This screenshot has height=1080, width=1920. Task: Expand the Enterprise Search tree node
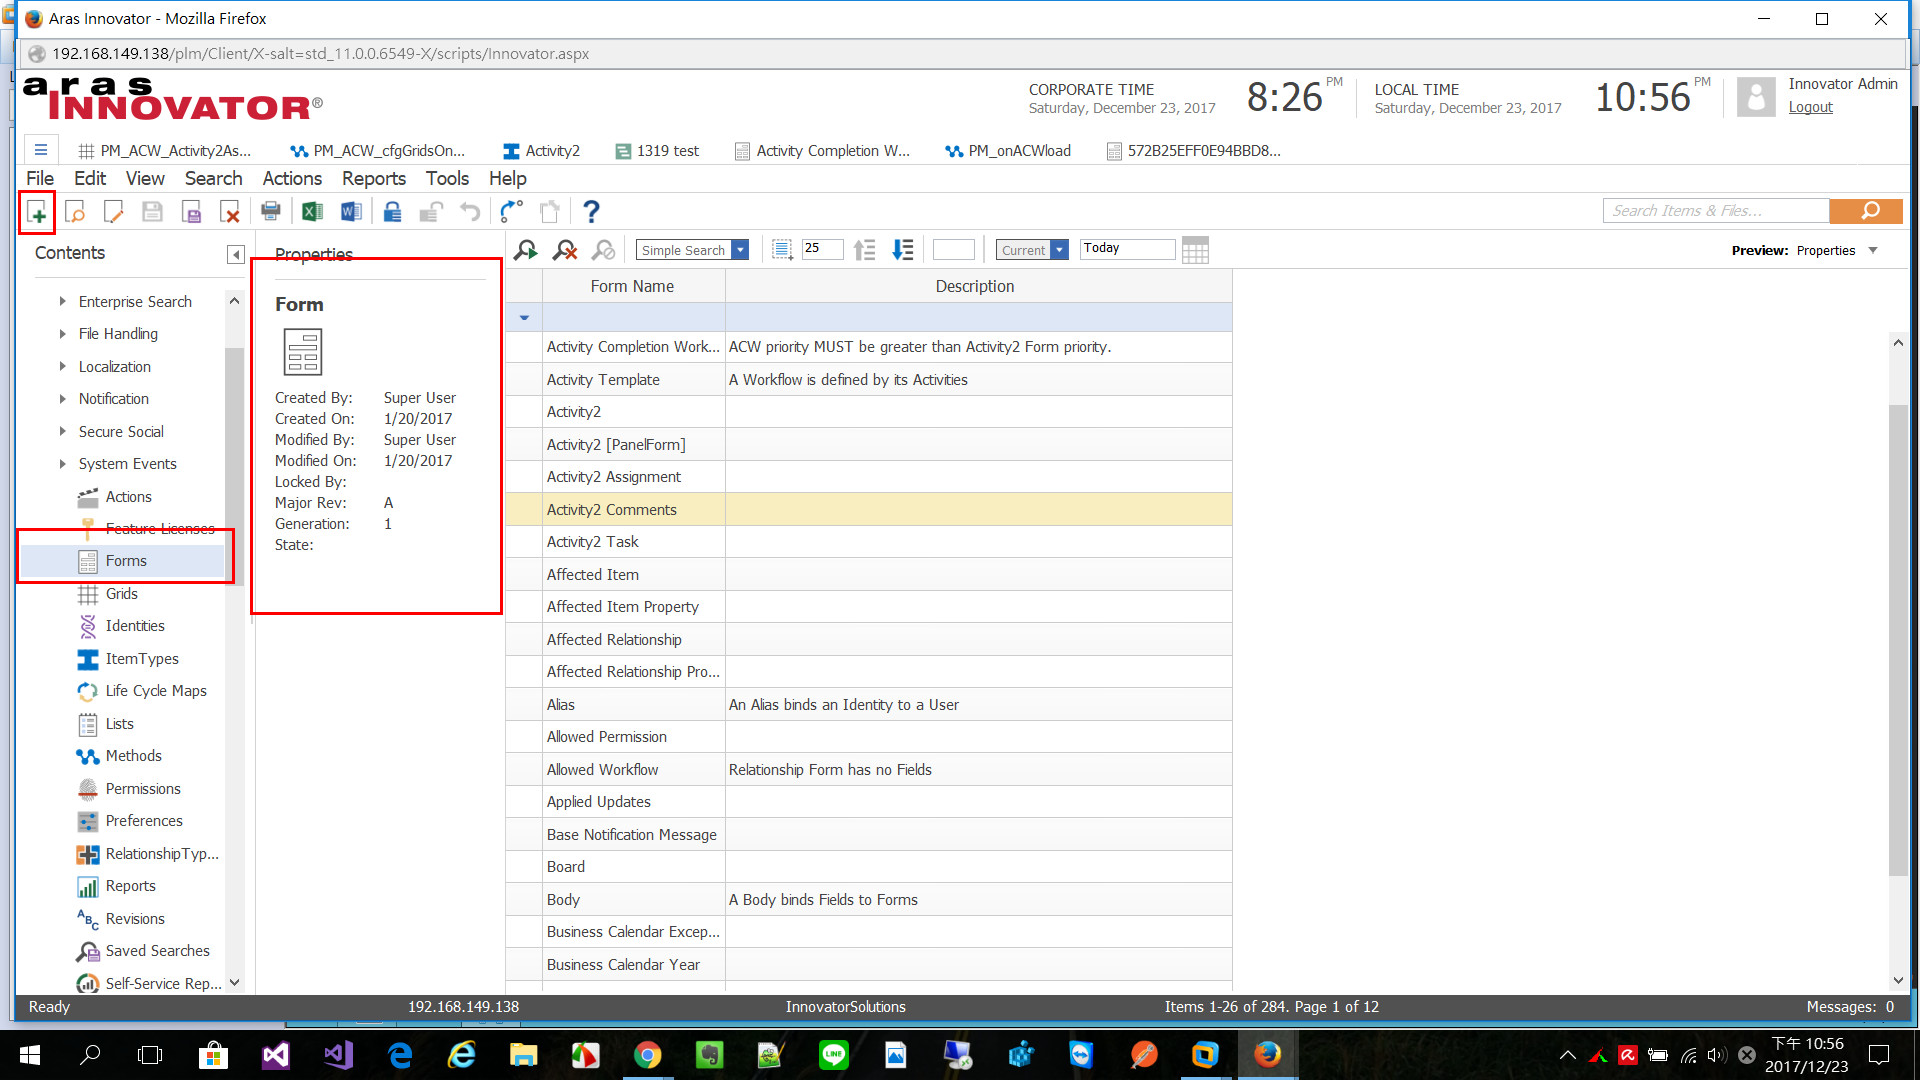pos(62,302)
